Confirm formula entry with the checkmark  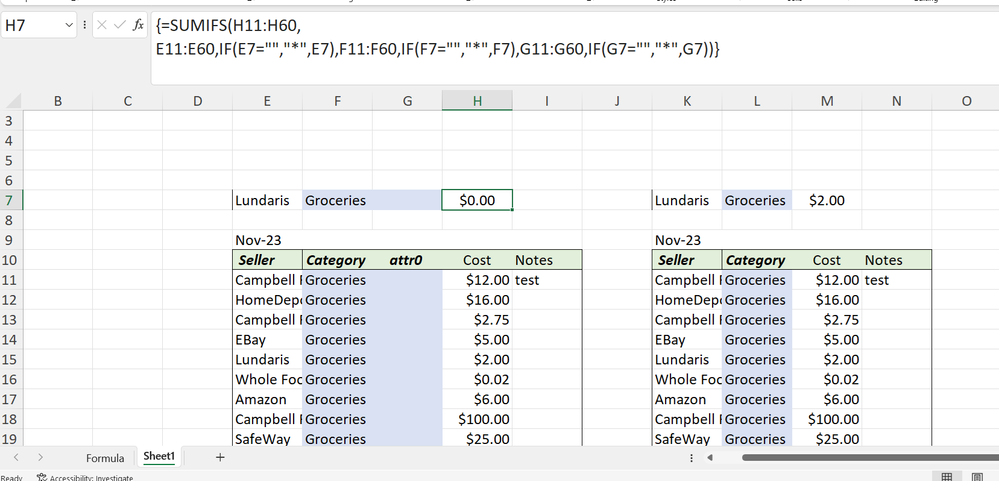(x=119, y=25)
